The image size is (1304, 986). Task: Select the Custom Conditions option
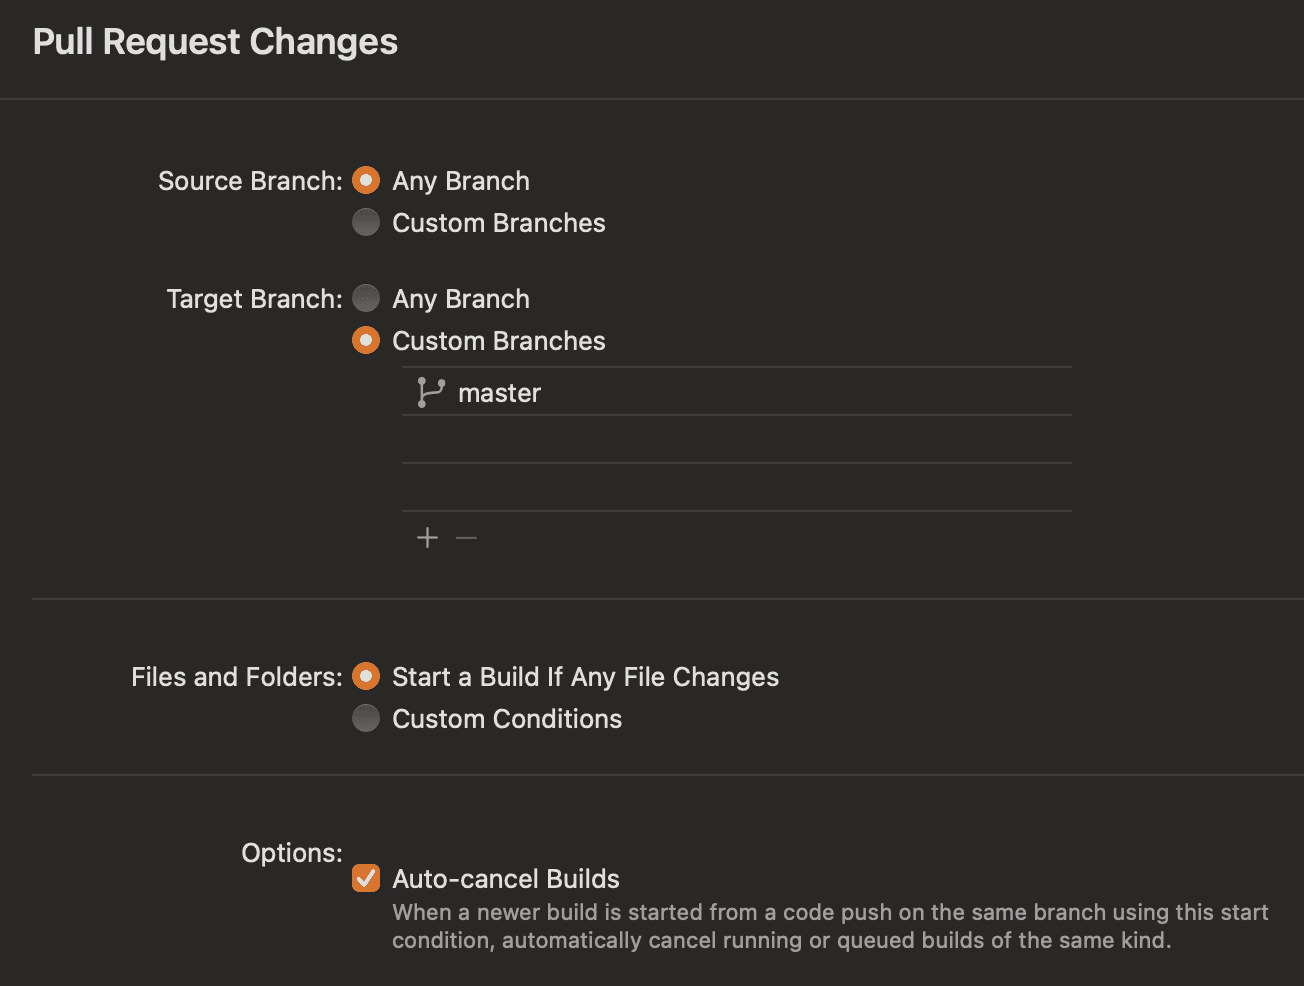coord(366,718)
